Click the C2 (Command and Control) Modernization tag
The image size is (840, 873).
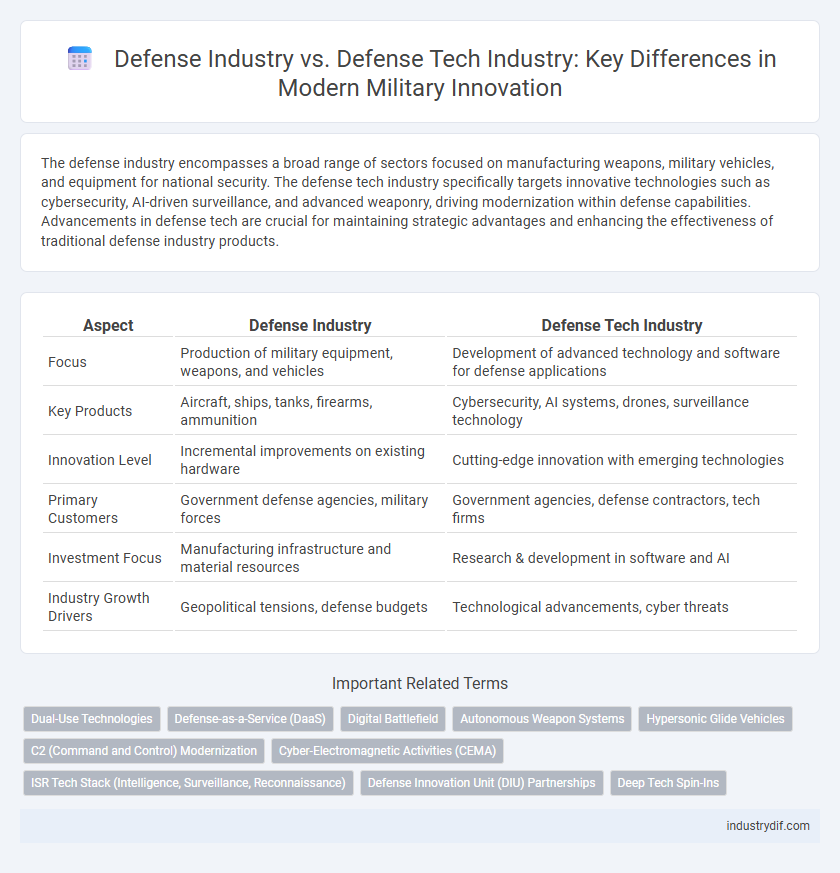144,751
